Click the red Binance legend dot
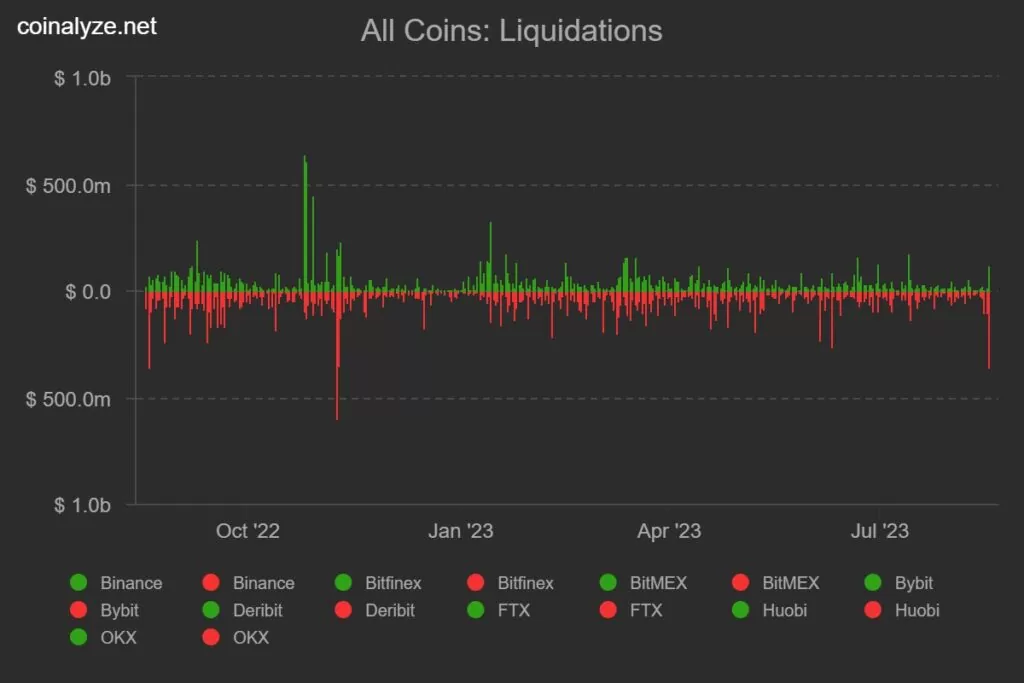1024x683 pixels. (211, 583)
